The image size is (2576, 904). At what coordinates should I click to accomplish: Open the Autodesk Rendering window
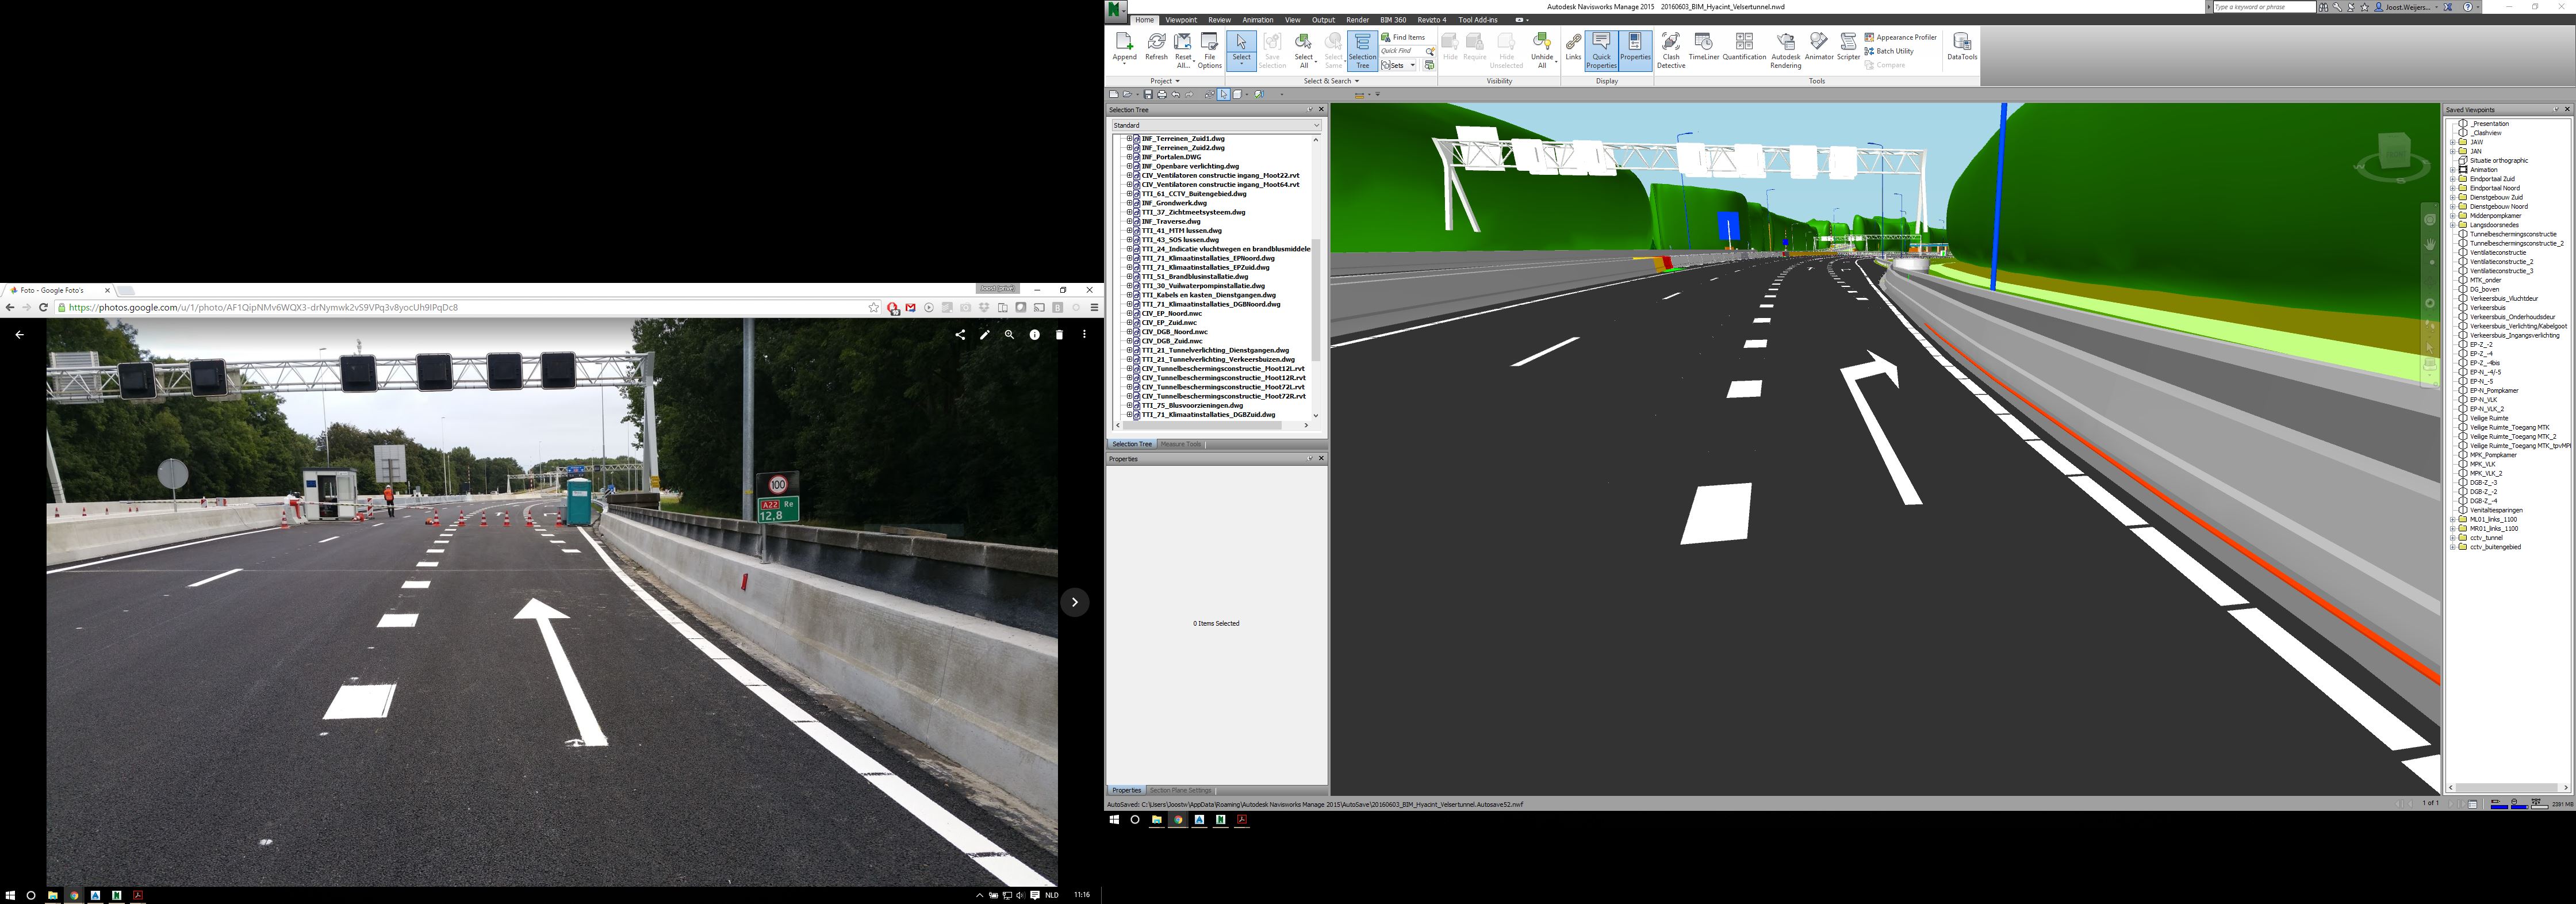1785,50
